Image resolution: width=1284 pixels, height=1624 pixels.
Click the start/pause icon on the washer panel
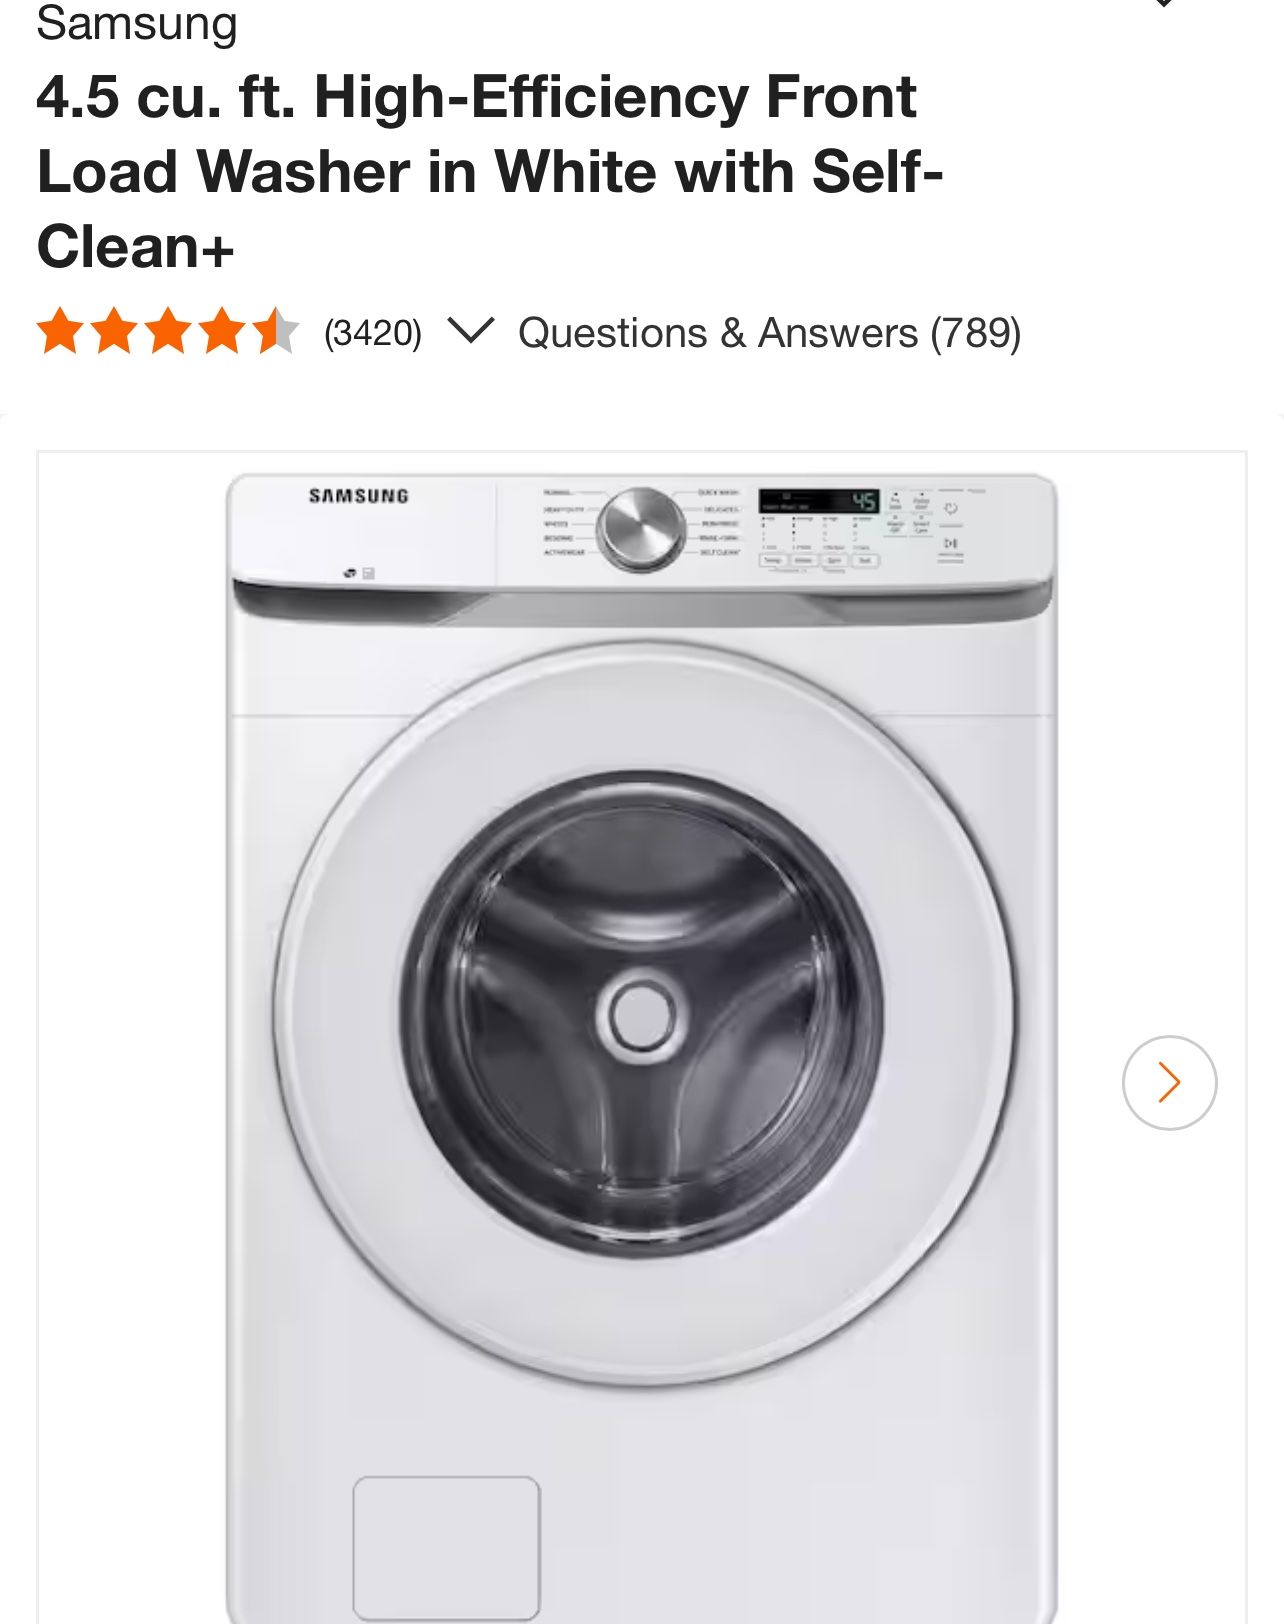coord(951,543)
